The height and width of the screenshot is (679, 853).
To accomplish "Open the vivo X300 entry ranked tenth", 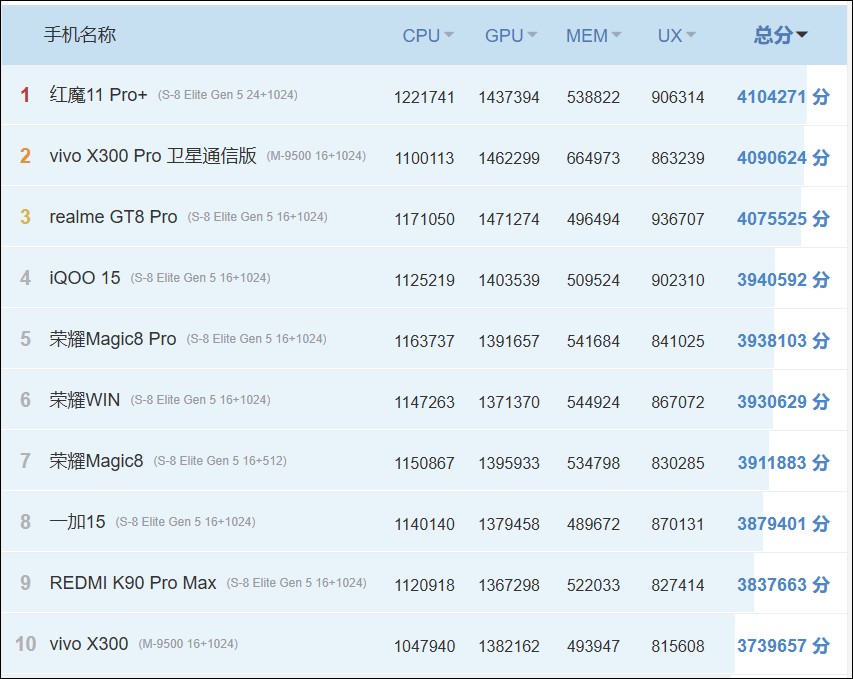I will [x=89, y=644].
